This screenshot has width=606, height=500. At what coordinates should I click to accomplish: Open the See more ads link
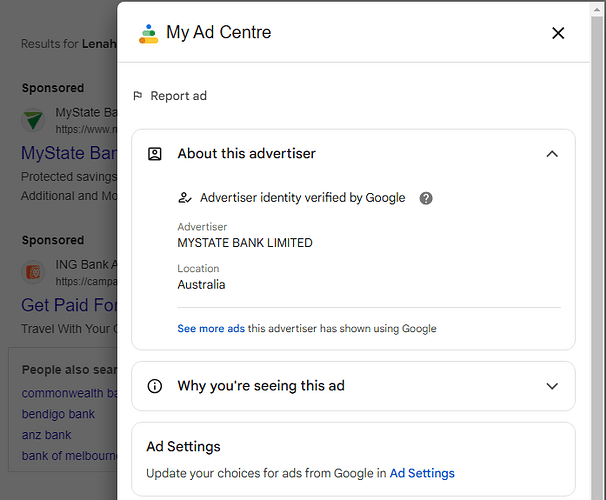(211, 328)
